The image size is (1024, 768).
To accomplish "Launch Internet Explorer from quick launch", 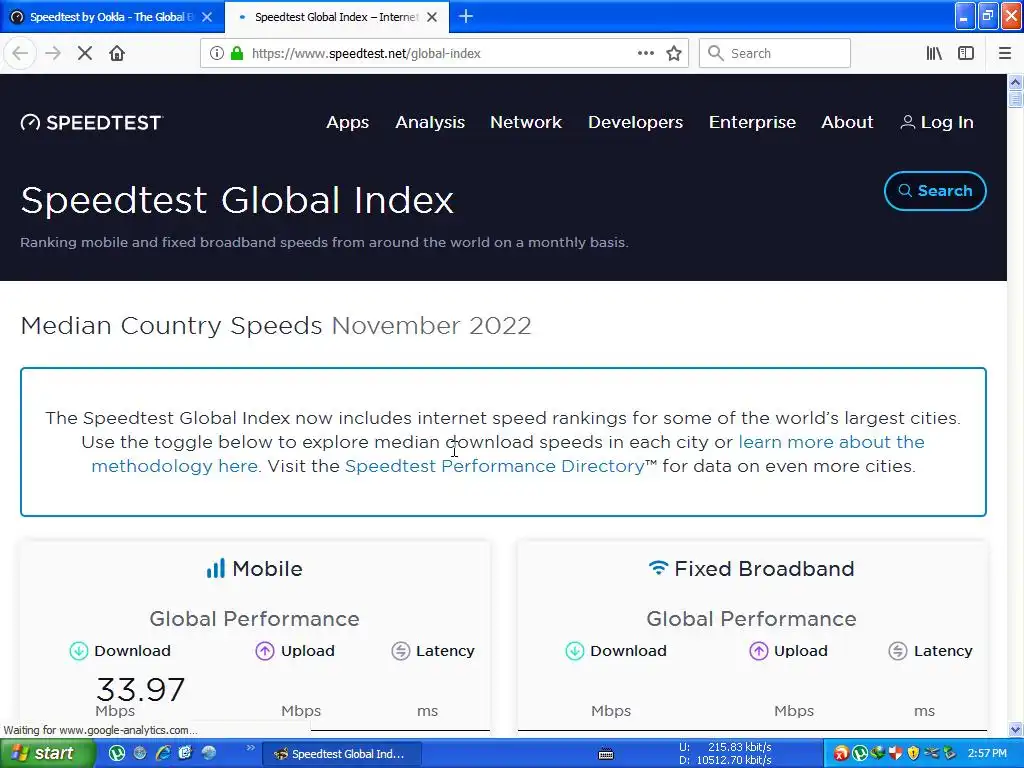I will [163, 753].
